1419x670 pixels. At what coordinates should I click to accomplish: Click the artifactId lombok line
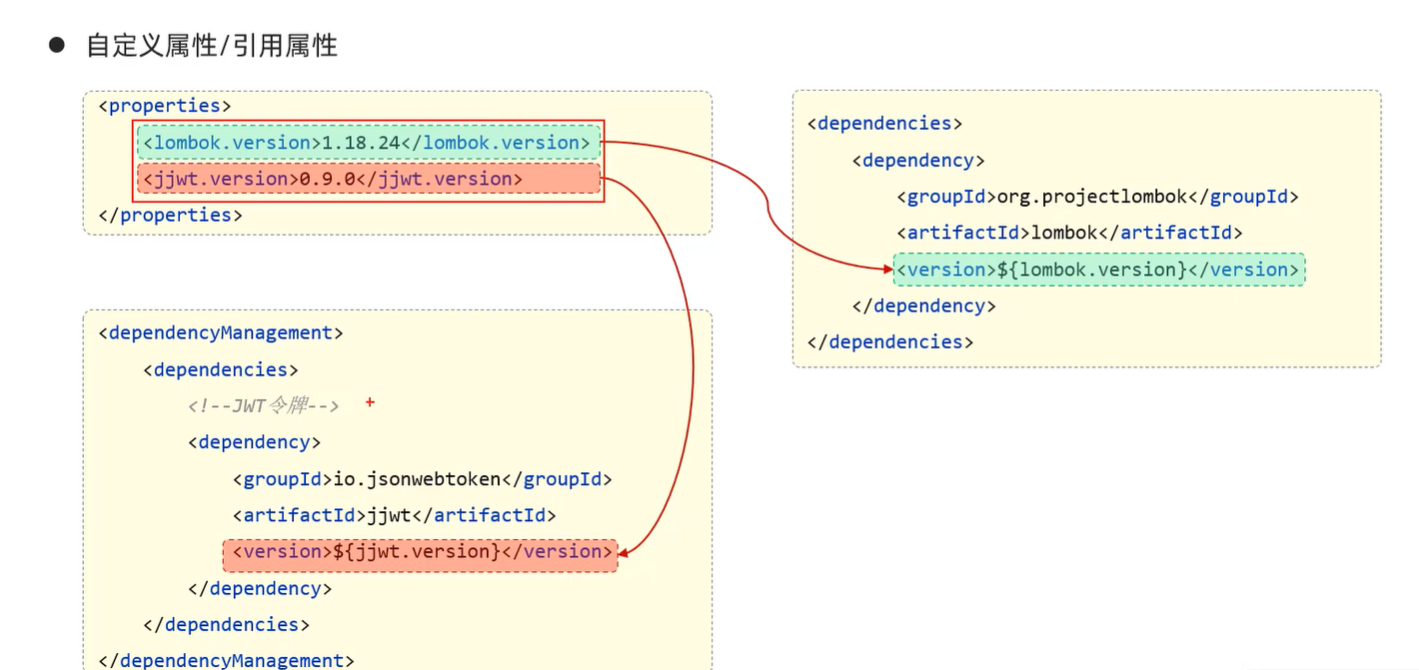(x=1069, y=233)
